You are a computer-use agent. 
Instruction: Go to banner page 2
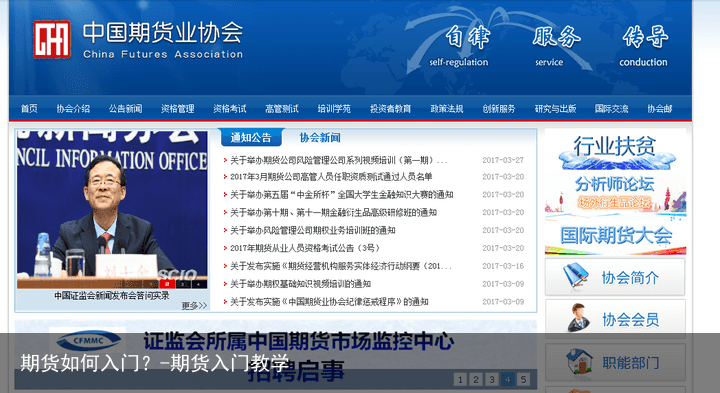tap(476, 380)
